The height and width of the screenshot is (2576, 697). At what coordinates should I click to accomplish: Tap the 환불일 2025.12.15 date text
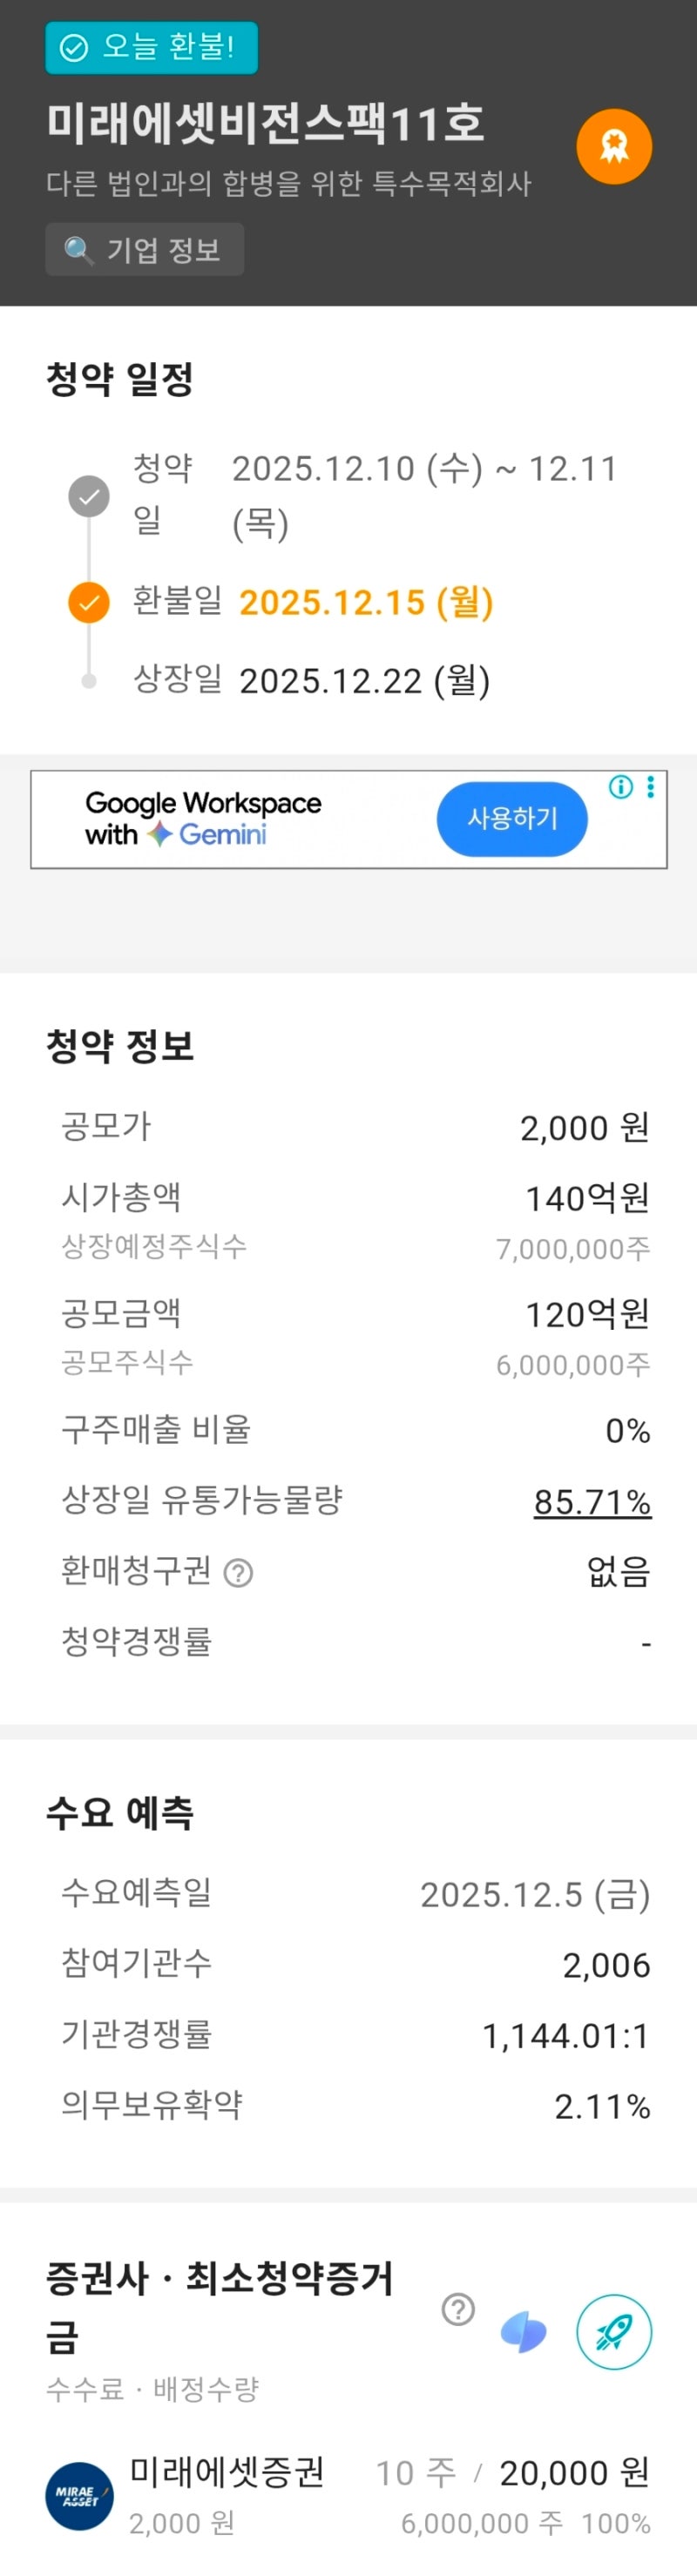point(366,603)
